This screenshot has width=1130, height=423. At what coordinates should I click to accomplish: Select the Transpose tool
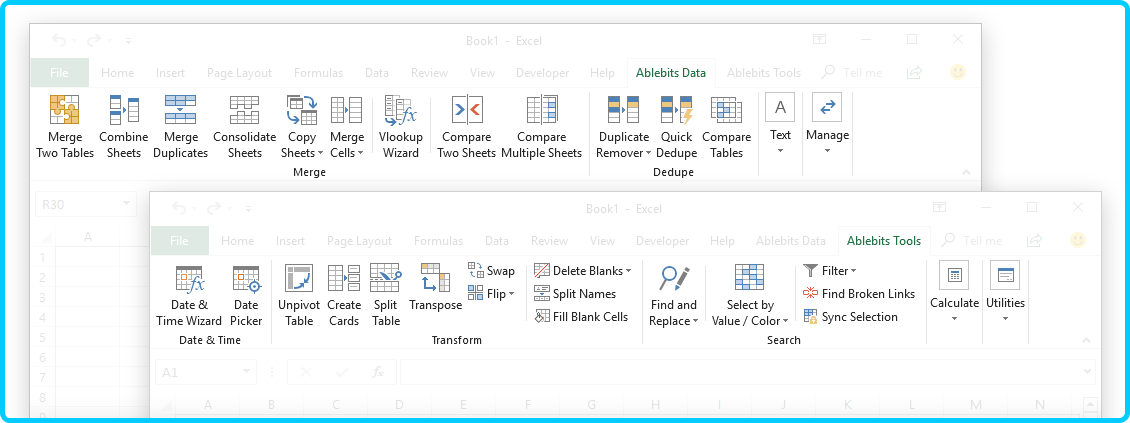click(435, 279)
